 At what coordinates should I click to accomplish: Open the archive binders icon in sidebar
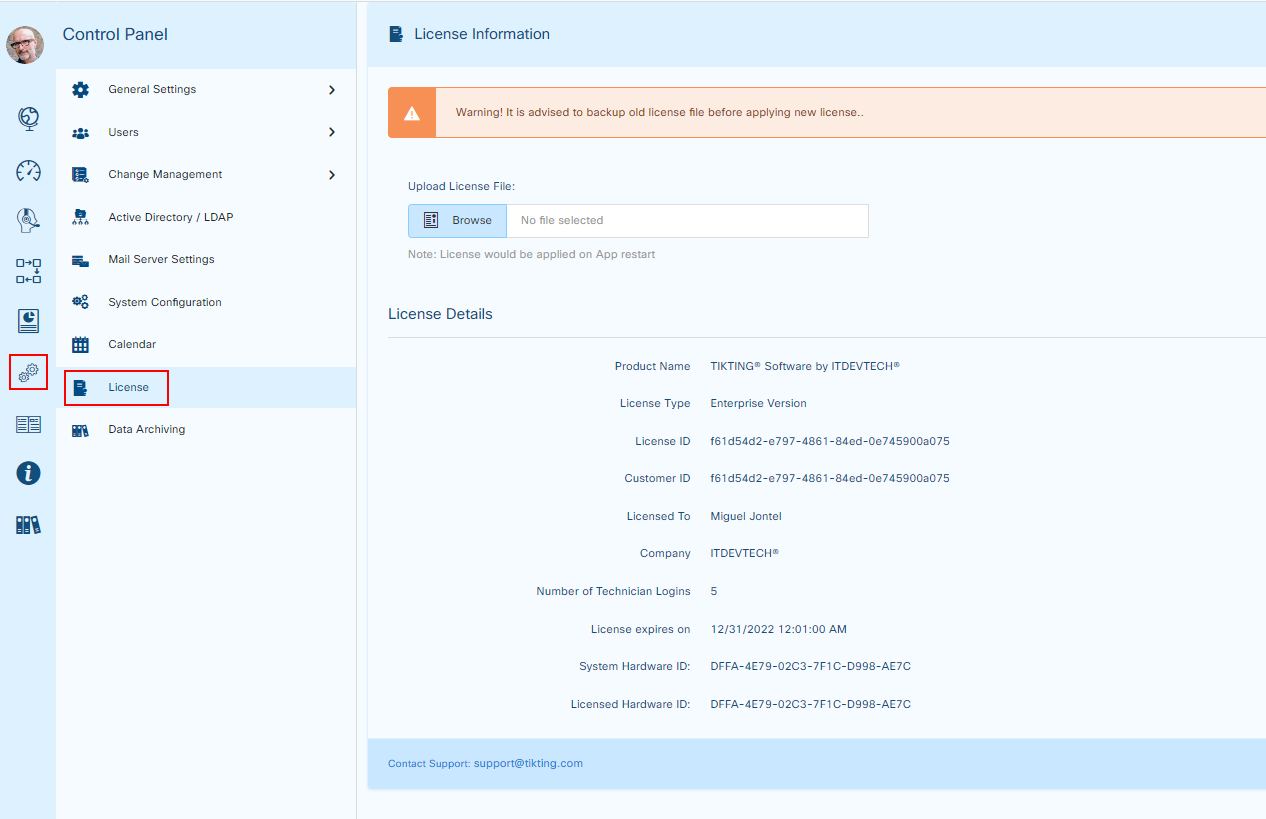click(x=28, y=525)
